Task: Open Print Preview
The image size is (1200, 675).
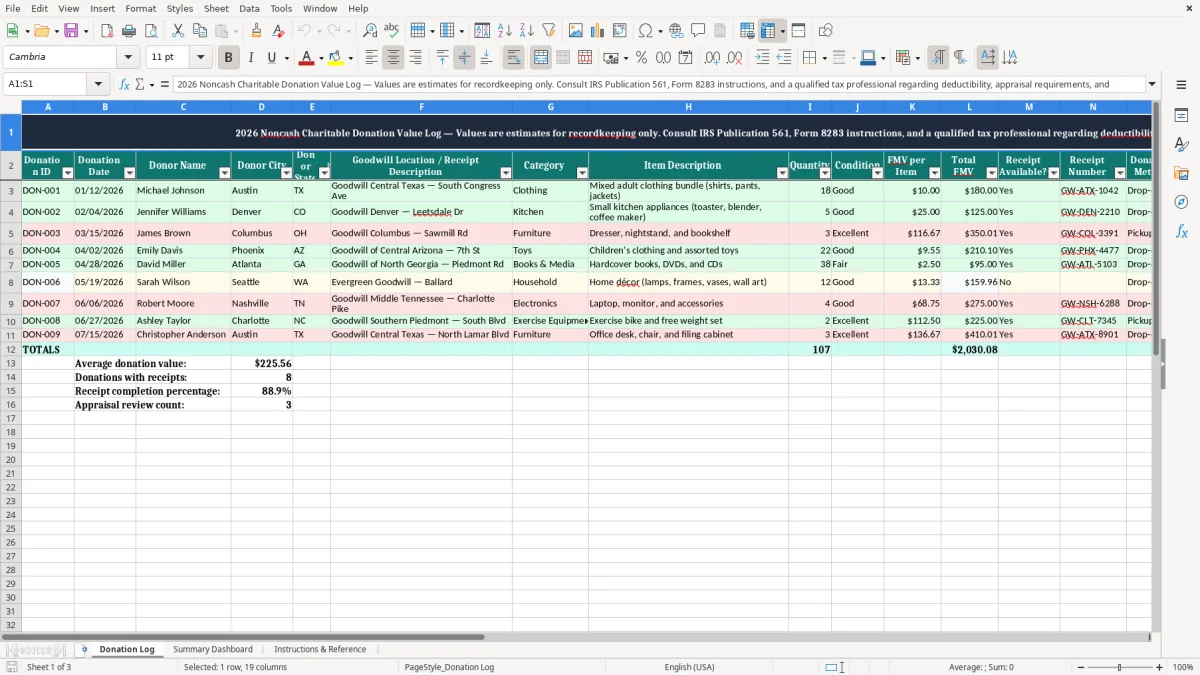Action: coord(149,31)
